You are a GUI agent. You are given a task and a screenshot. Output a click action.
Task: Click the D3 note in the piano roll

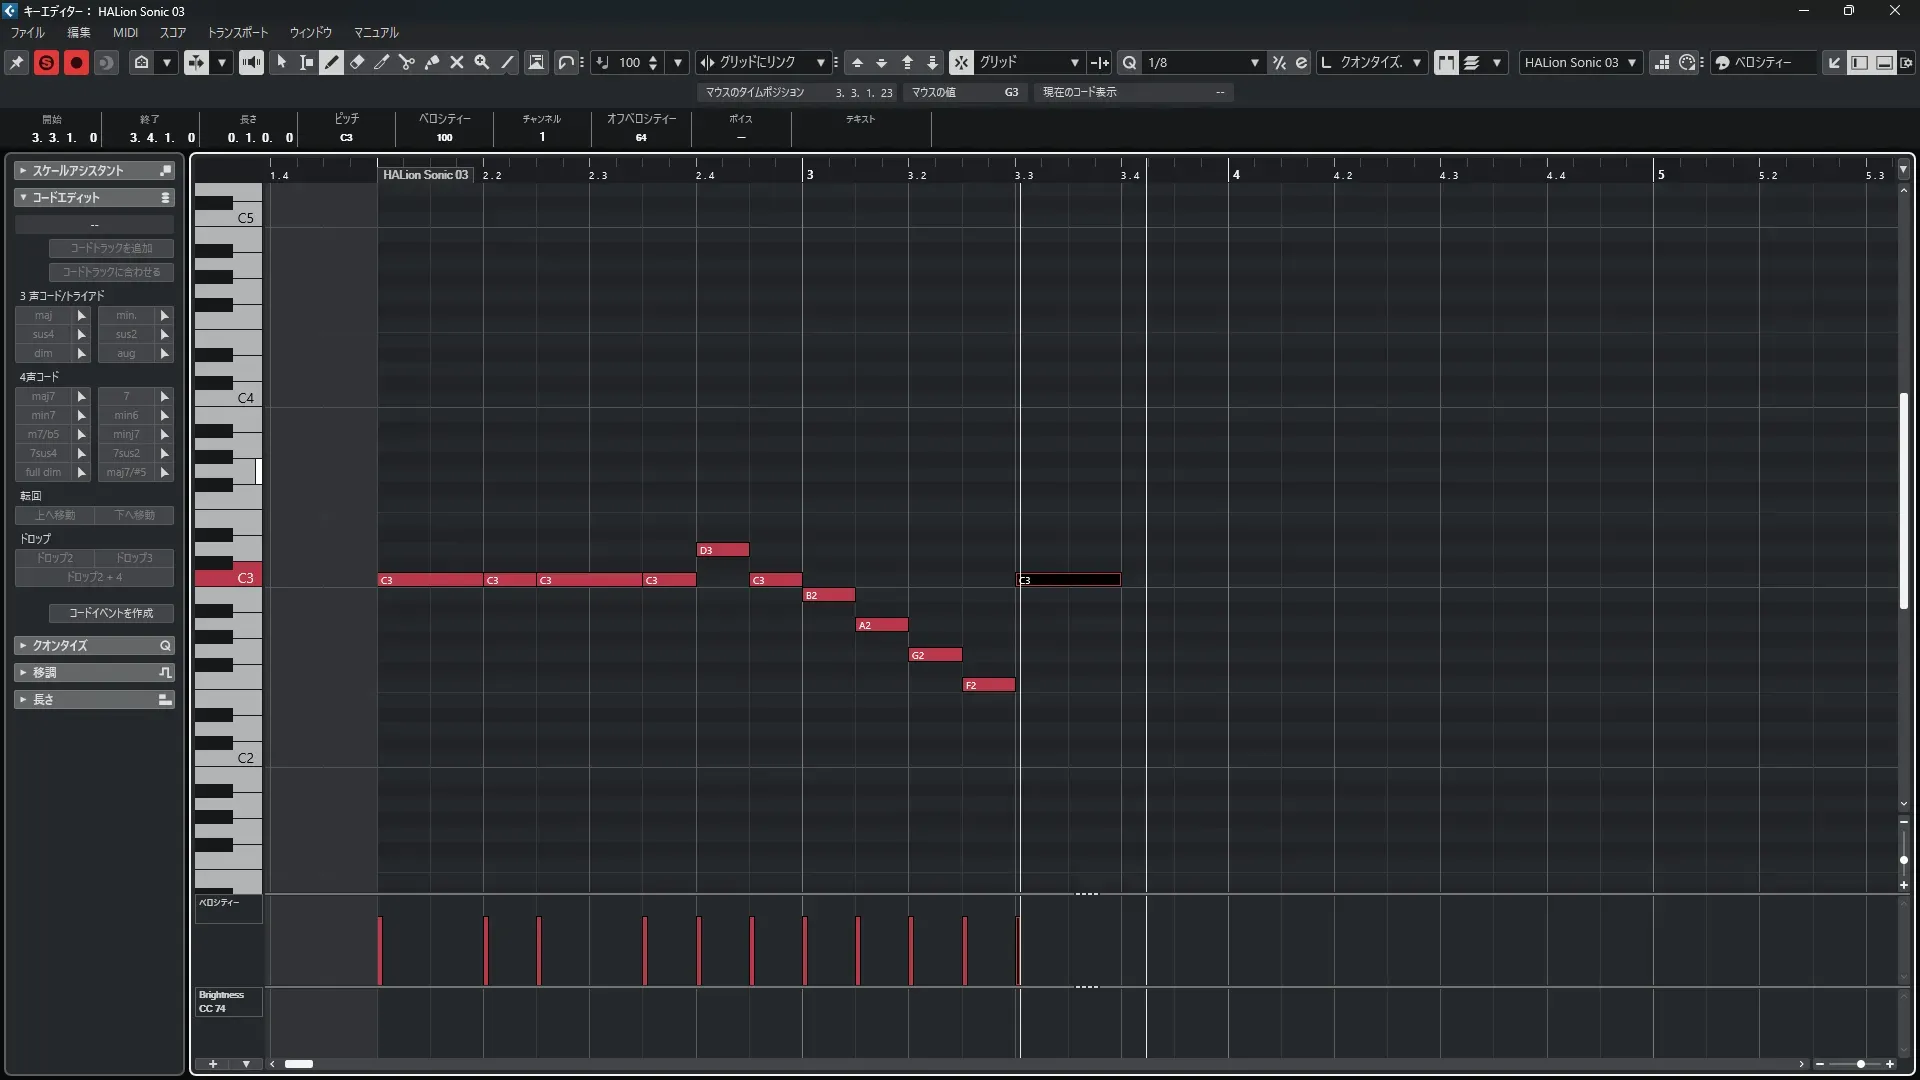723,550
